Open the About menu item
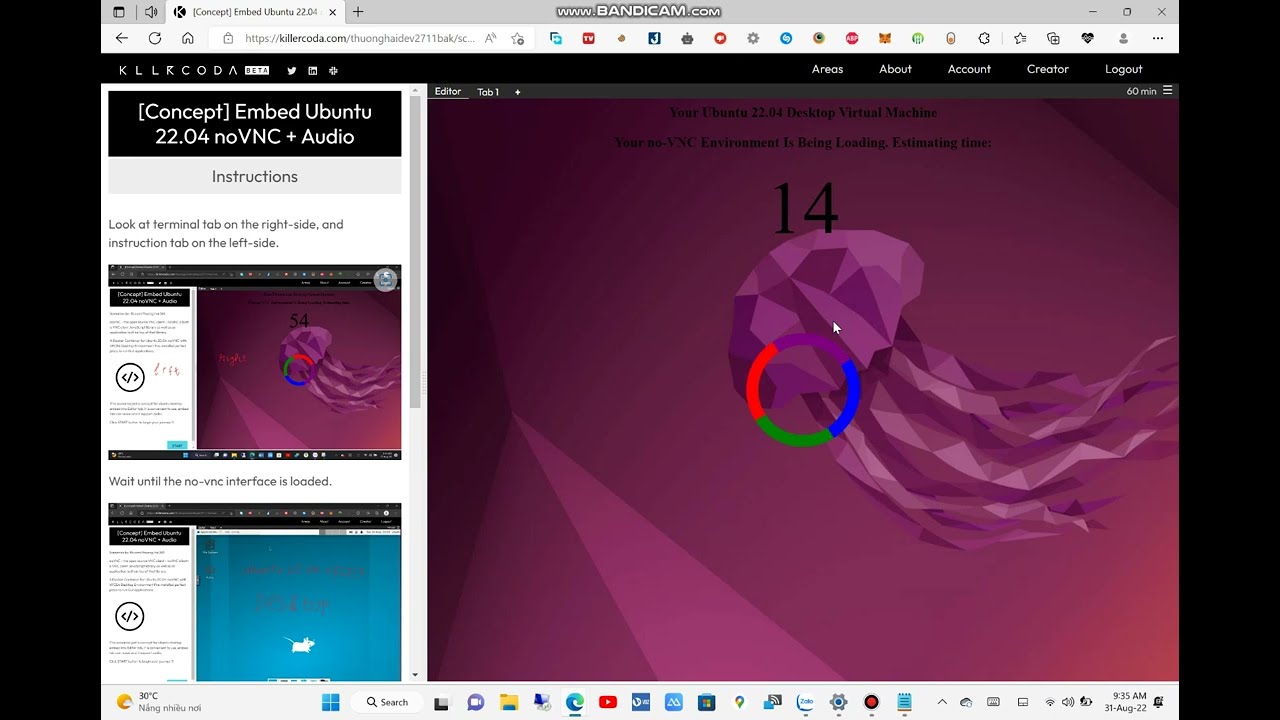Viewport: 1280px width, 720px height. point(895,69)
